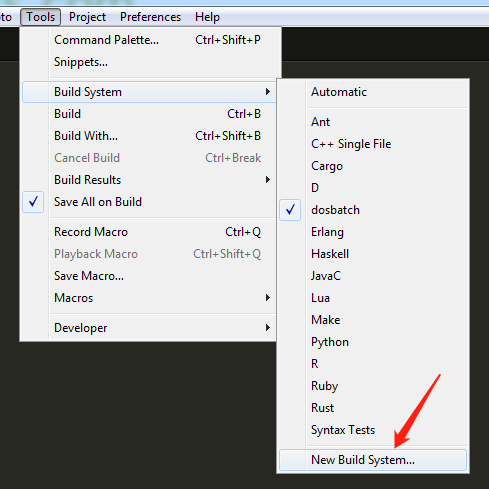
Task: Expand the Build System submenu arrow
Action: (x=268, y=92)
